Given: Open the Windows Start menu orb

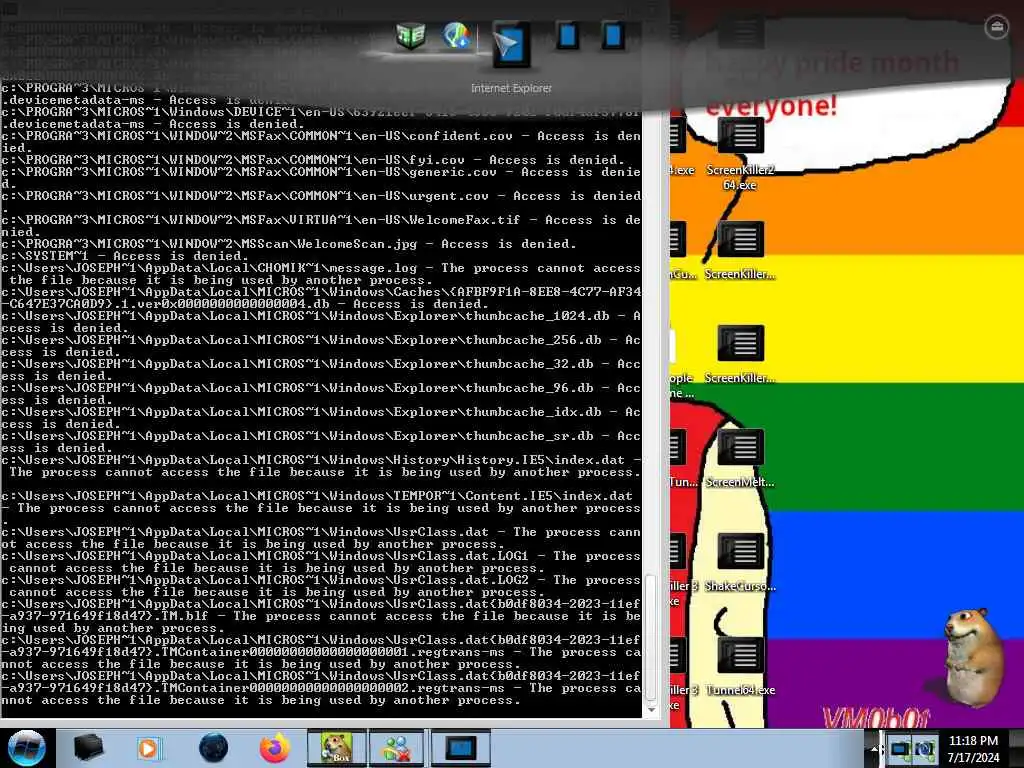Looking at the screenshot, I should click(x=27, y=748).
